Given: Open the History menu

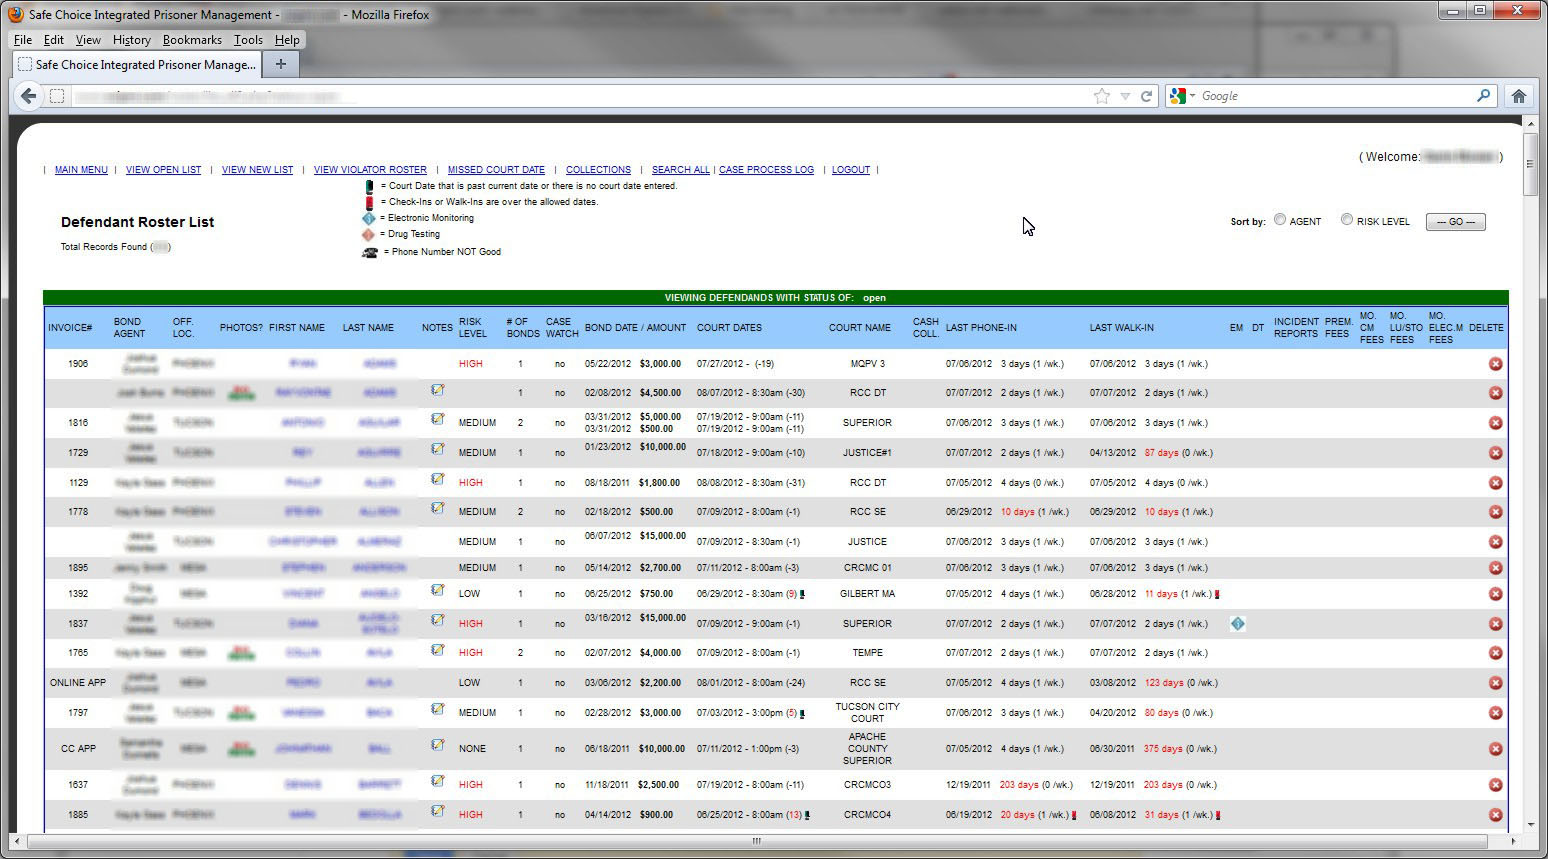Looking at the screenshot, I should [131, 40].
